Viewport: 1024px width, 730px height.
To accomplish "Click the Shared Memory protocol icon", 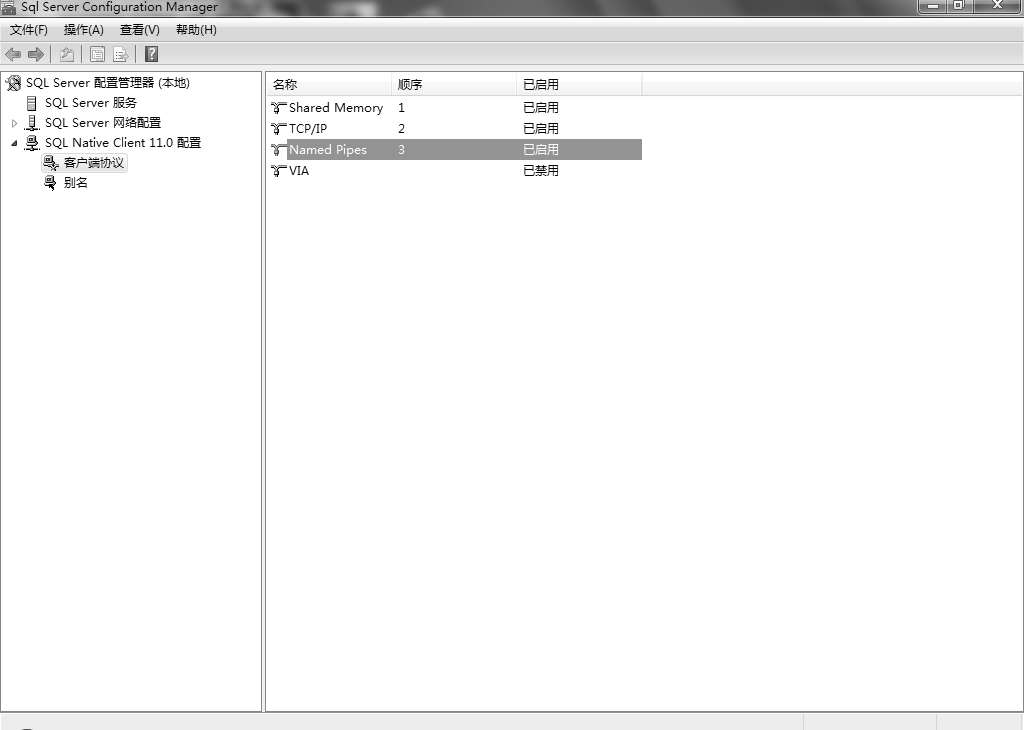I will click(x=279, y=108).
